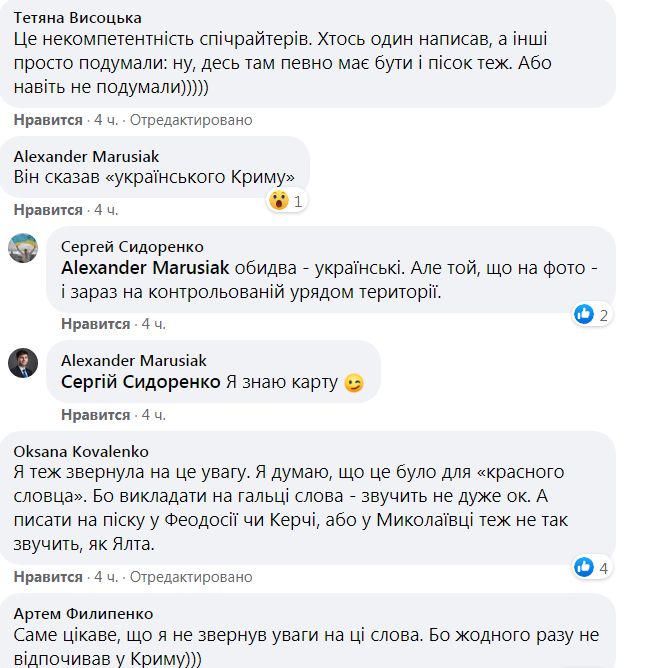Open Тетяна Висоцька's profile name link
This screenshot has width=645, height=668.
click(x=79, y=18)
